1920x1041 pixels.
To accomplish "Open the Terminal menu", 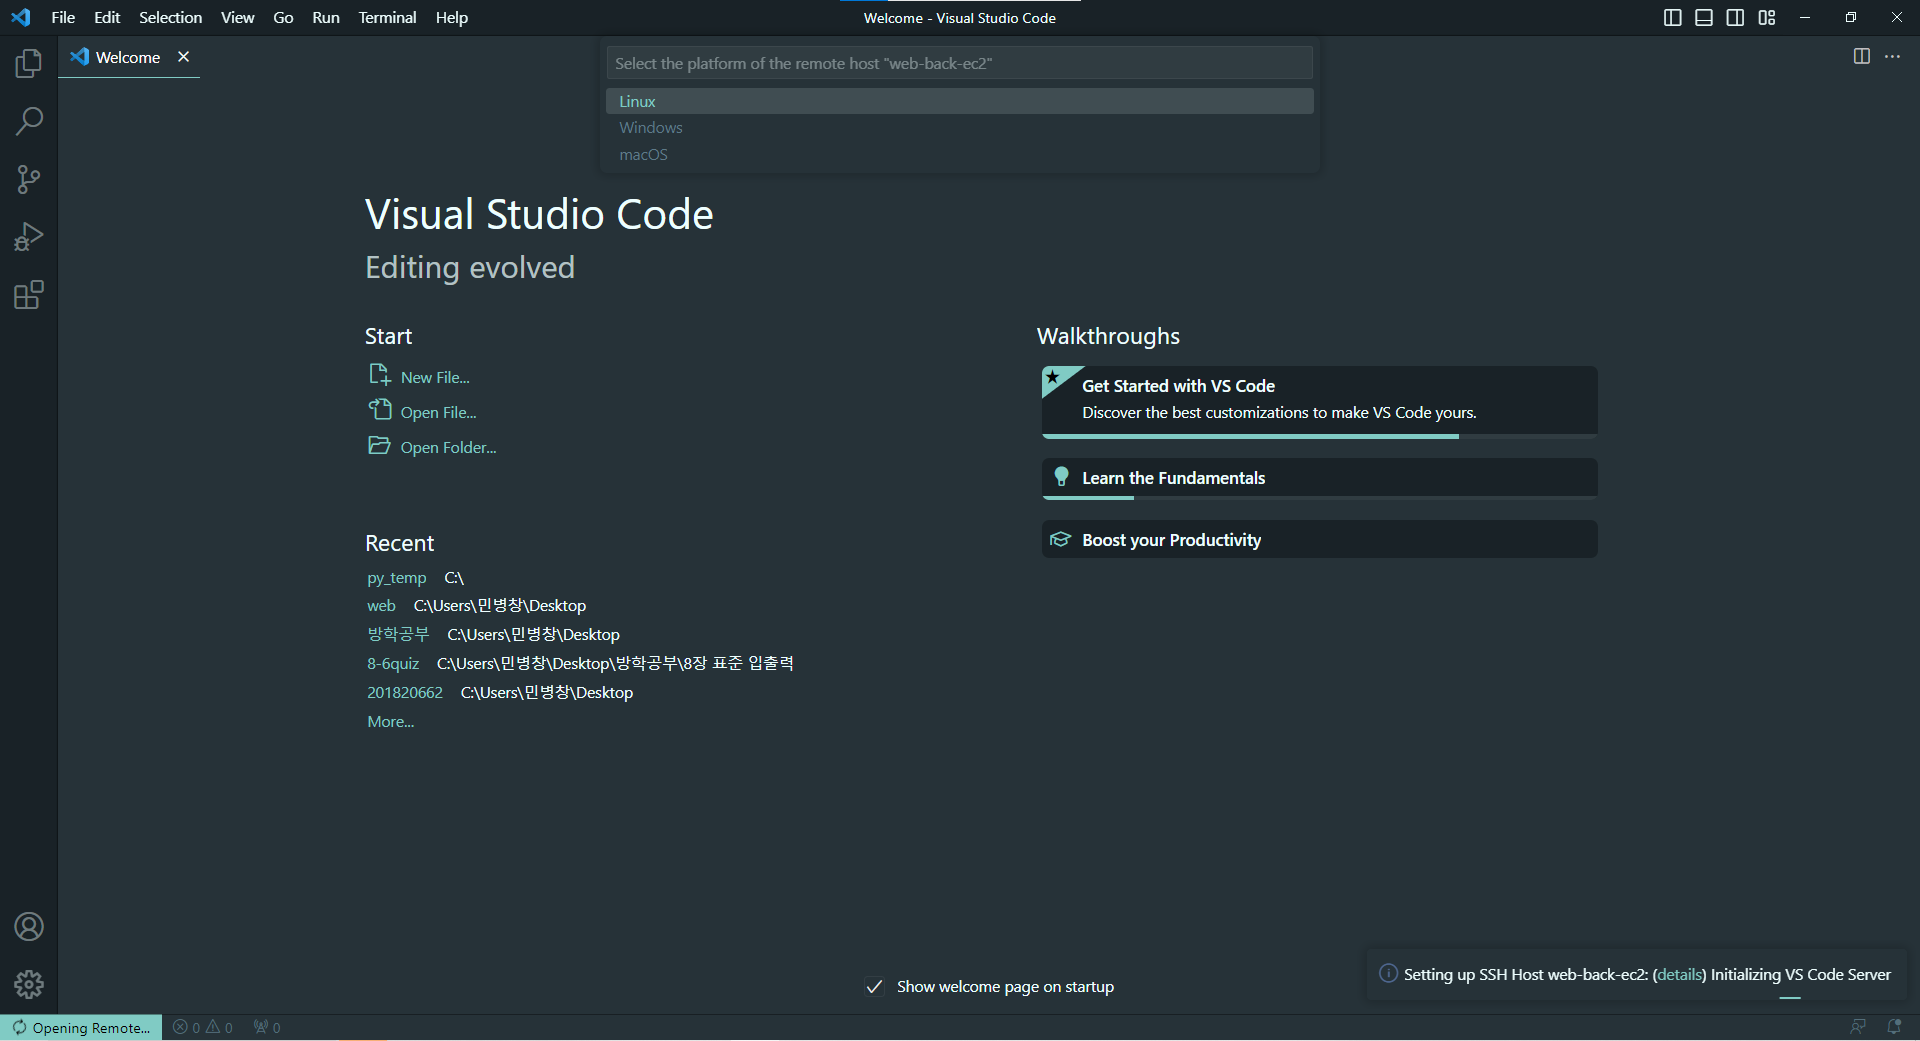I will (x=387, y=17).
